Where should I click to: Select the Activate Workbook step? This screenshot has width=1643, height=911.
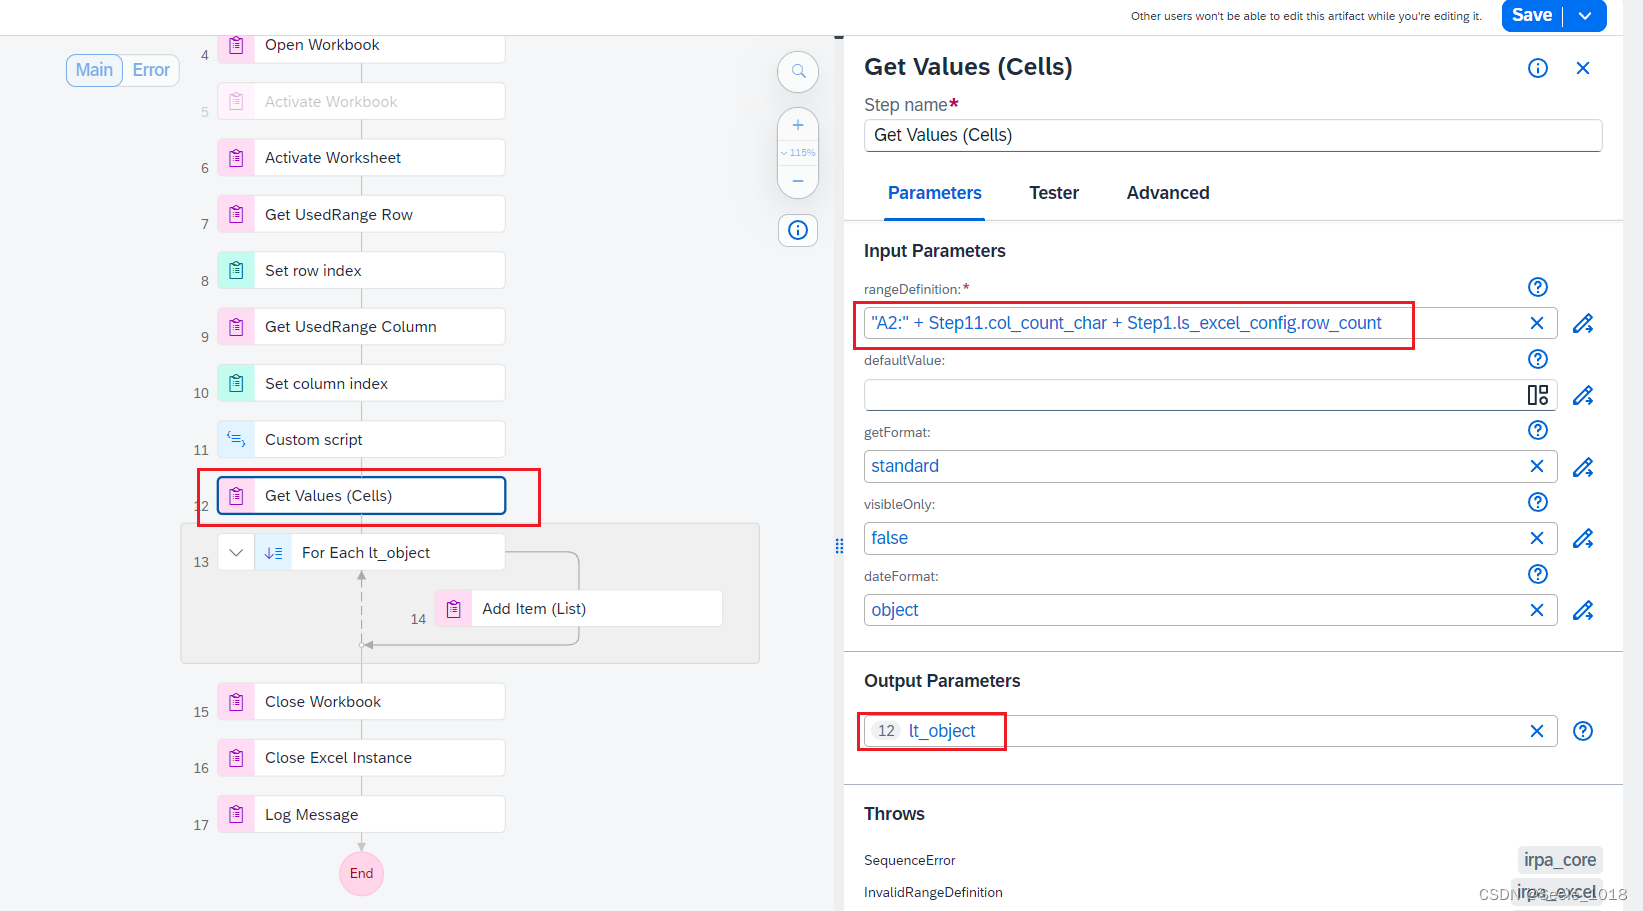[x=361, y=102]
